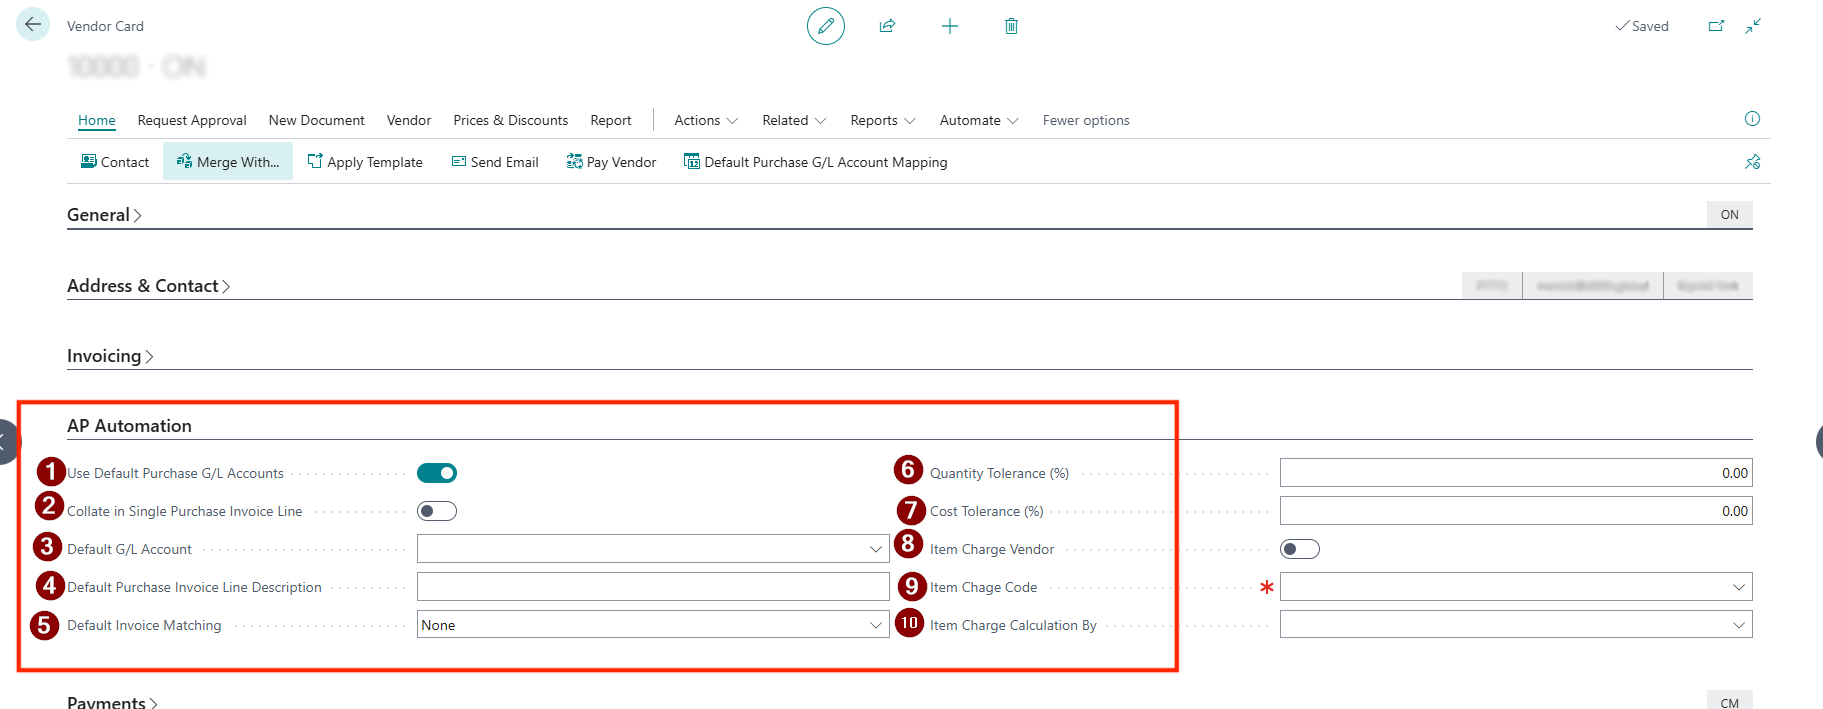The image size is (1823, 709).
Task: Click the back arrow button
Action: pos(33,25)
